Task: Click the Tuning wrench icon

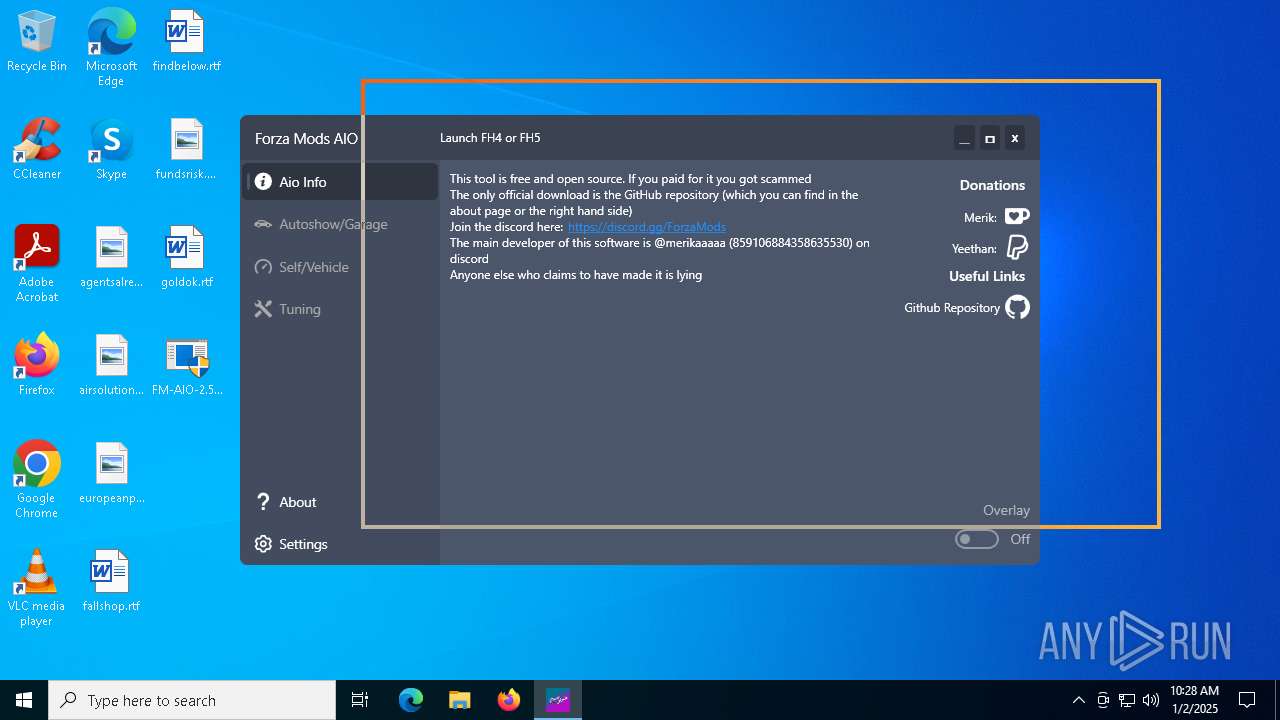Action: click(263, 309)
